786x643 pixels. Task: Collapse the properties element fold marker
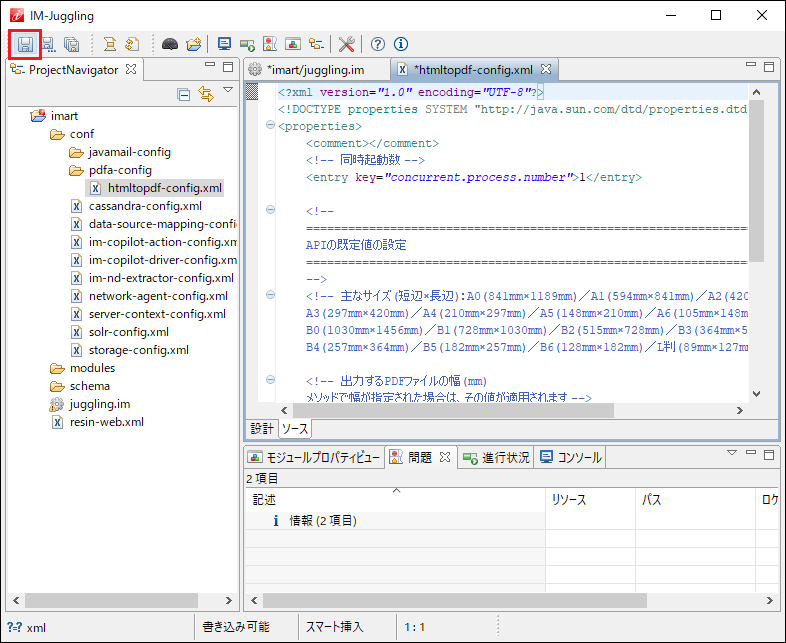coord(270,126)
